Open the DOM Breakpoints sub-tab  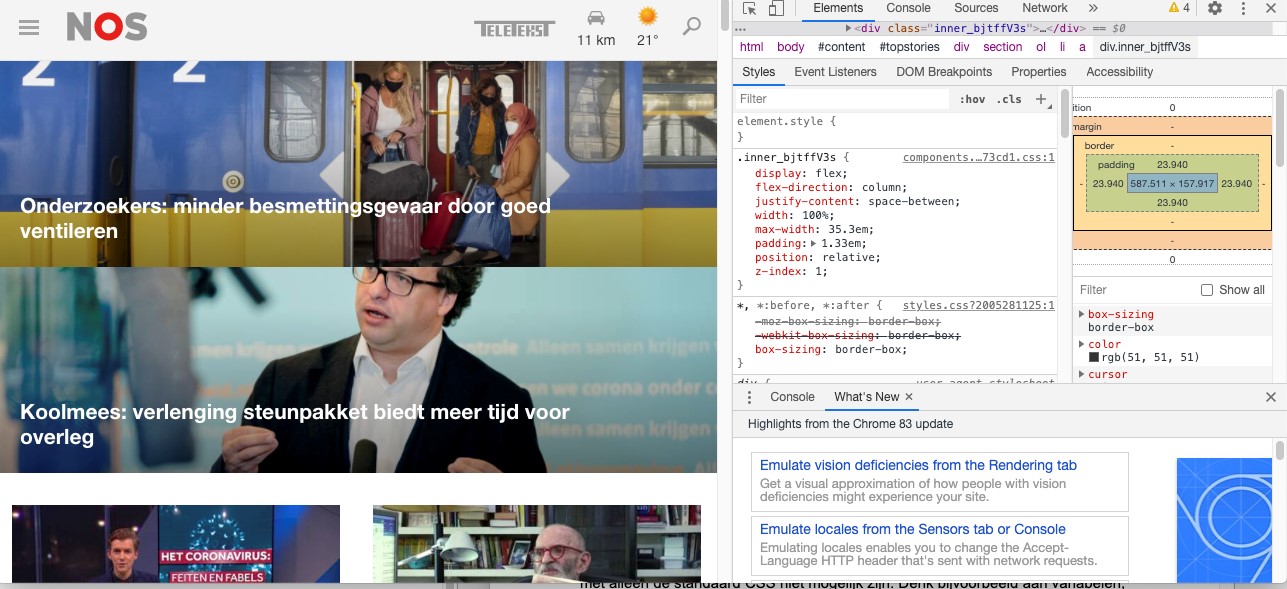point(944,72)
